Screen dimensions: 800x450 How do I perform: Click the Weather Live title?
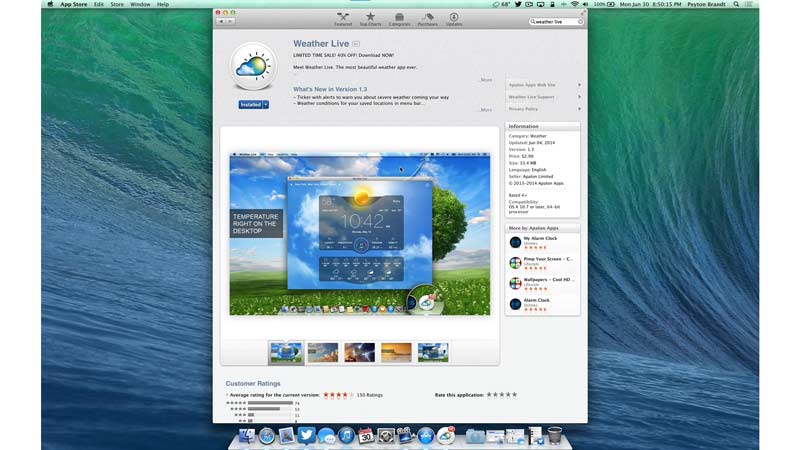pos(321,44)
